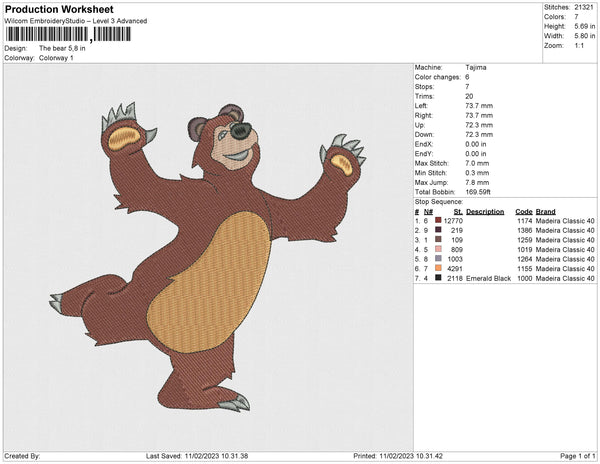600x464 pixels.
Task: Click the 'Created By:' footer label
Action: 22,456
